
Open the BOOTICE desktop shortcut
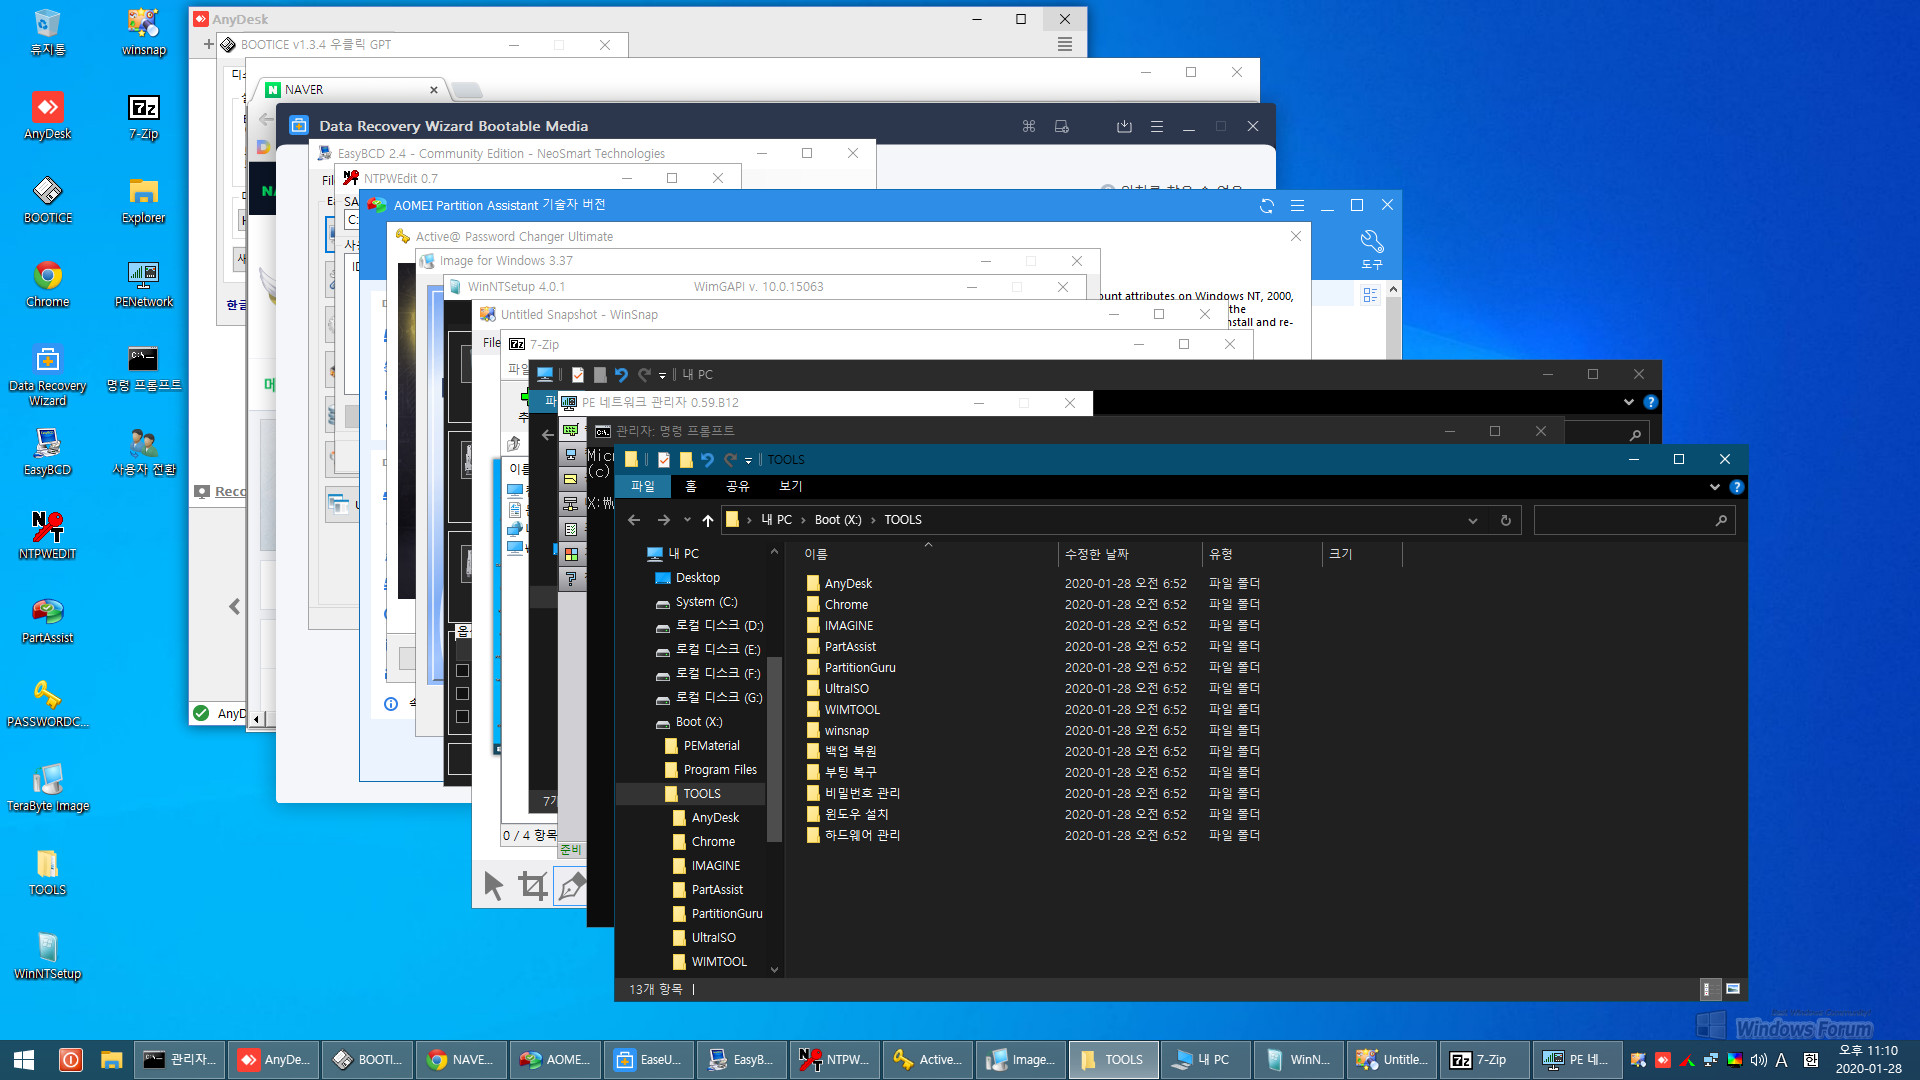(47, 200)
